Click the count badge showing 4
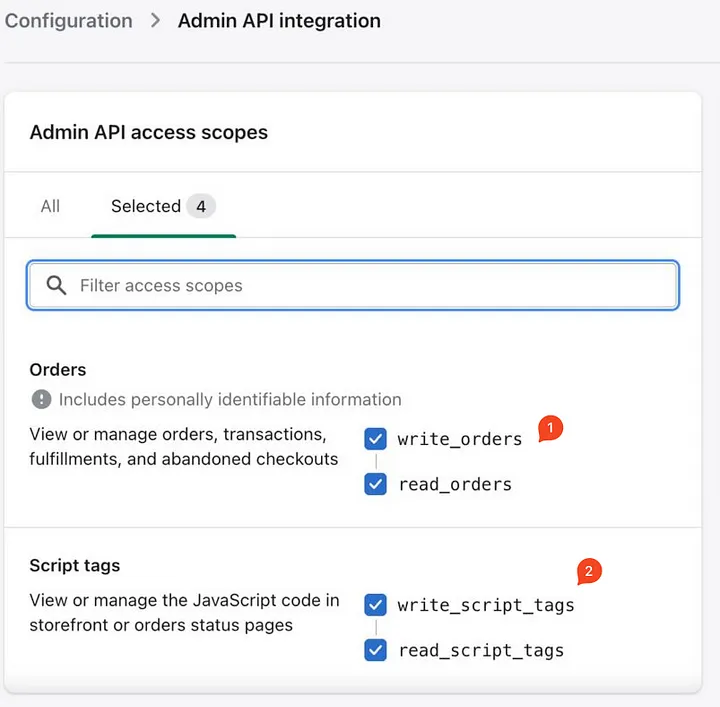 tap(201, 206)
